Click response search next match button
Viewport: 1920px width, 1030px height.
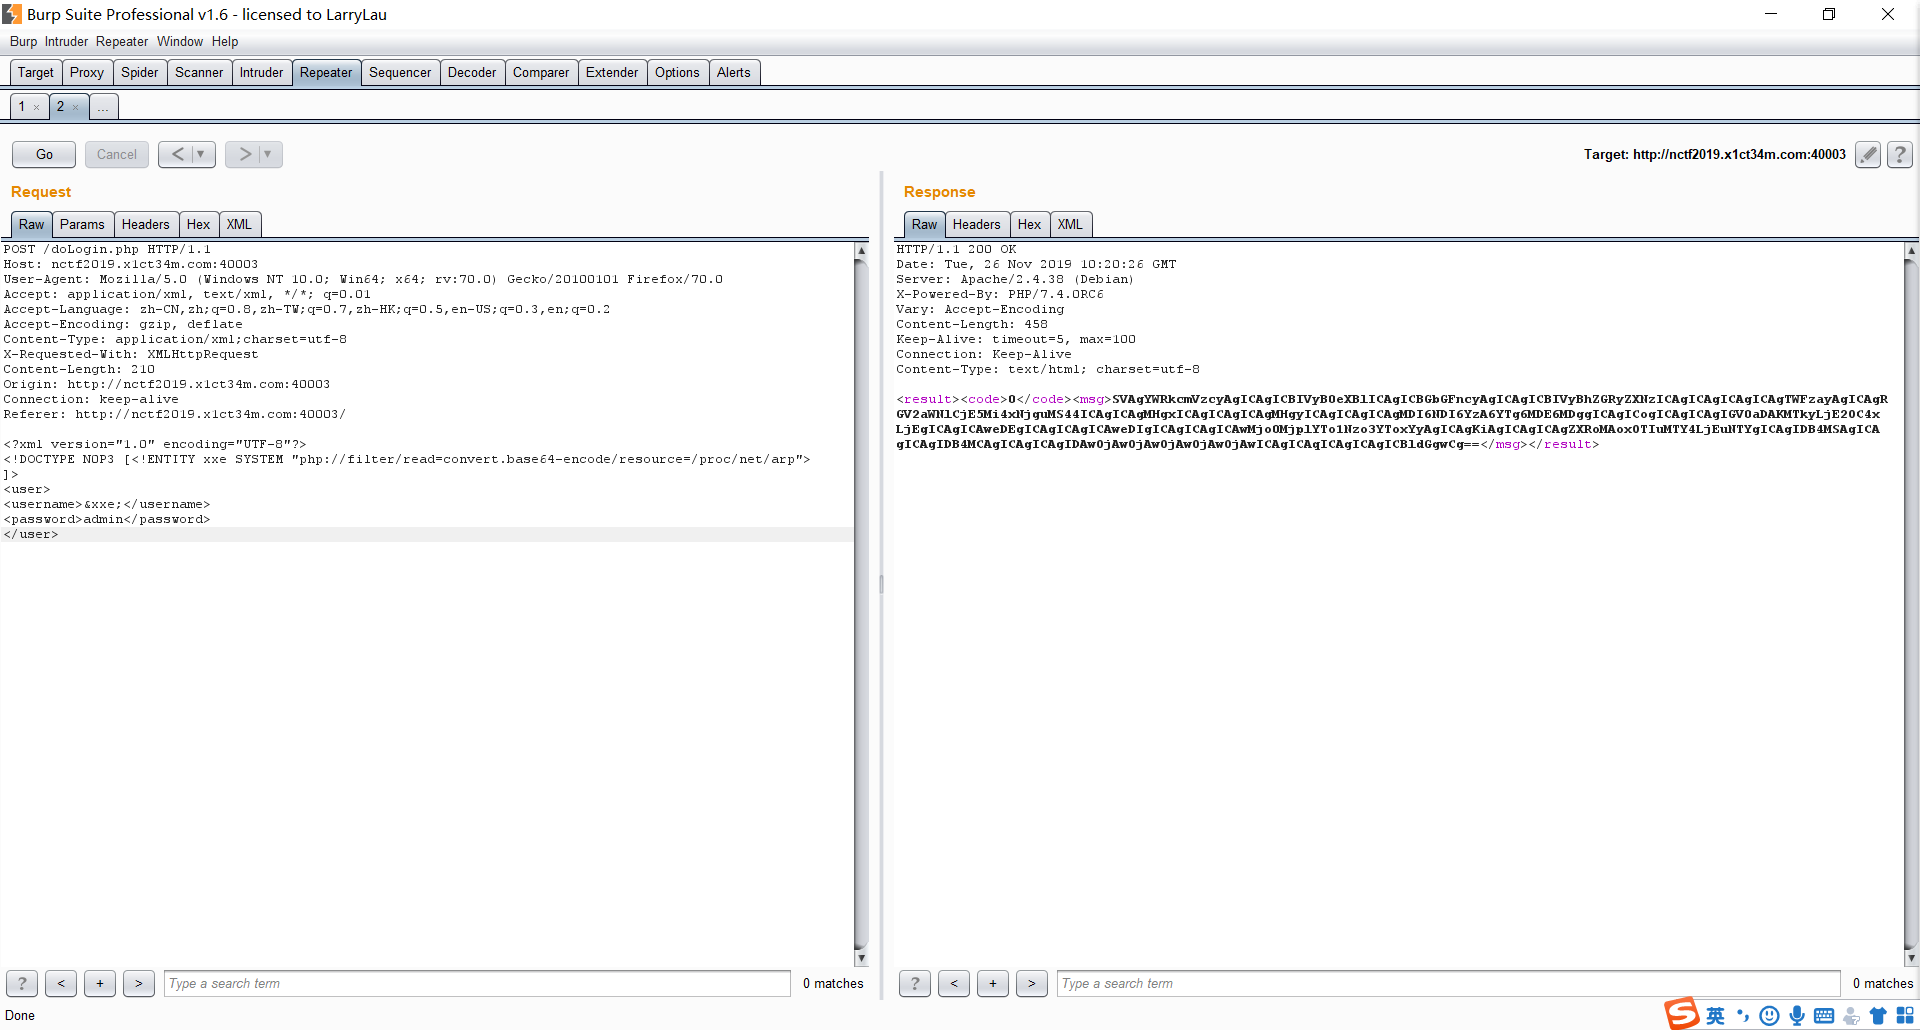[1032, 983]
